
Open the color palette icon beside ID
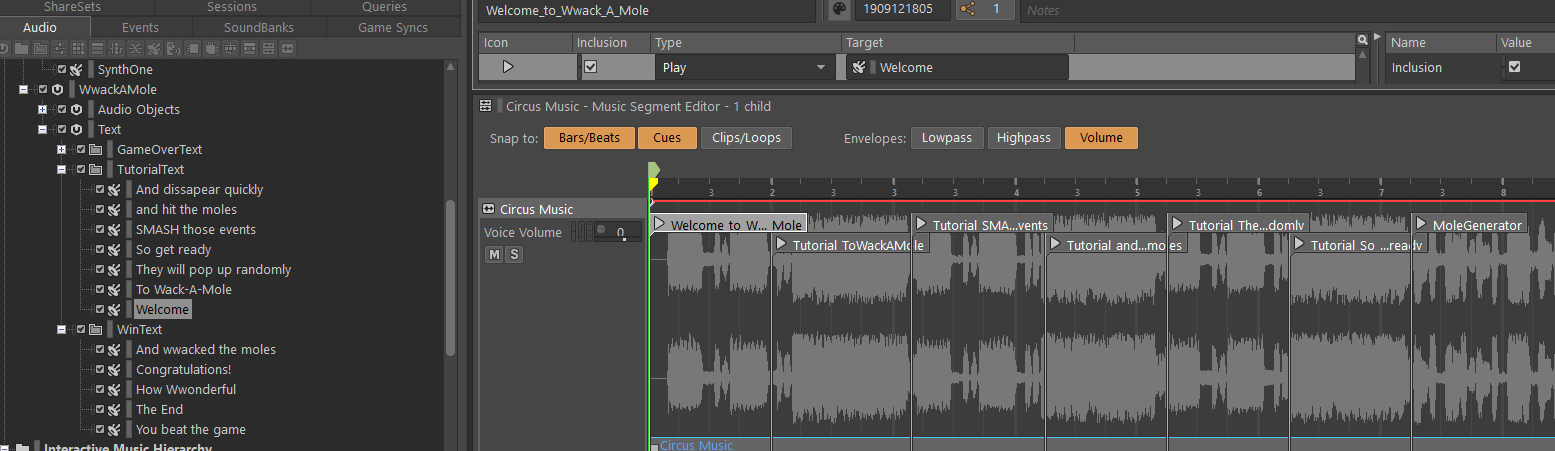pos(839,9)
